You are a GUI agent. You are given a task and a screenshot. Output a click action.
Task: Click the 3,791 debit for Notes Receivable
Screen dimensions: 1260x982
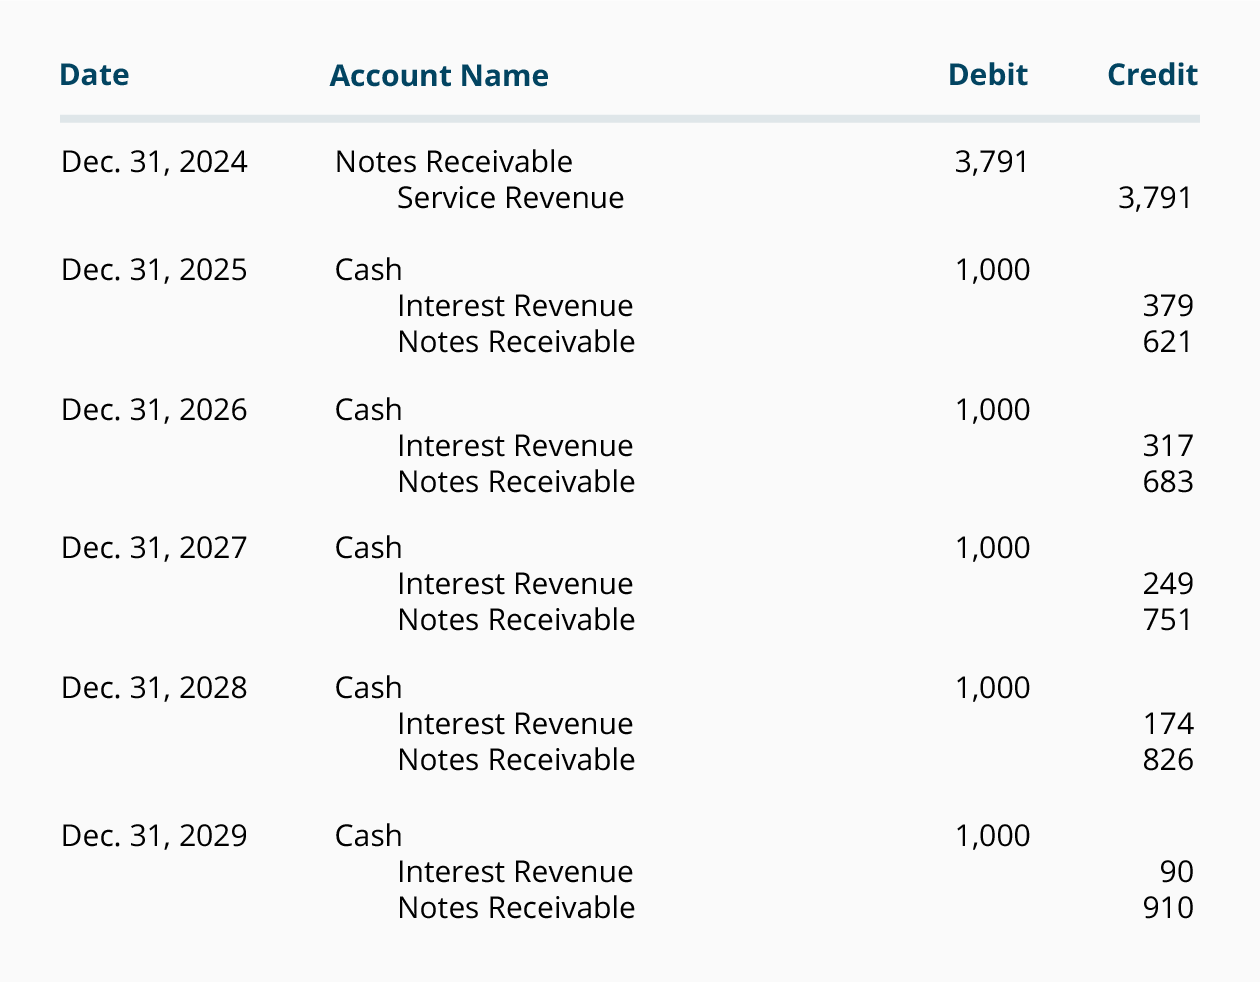(991, 162)
